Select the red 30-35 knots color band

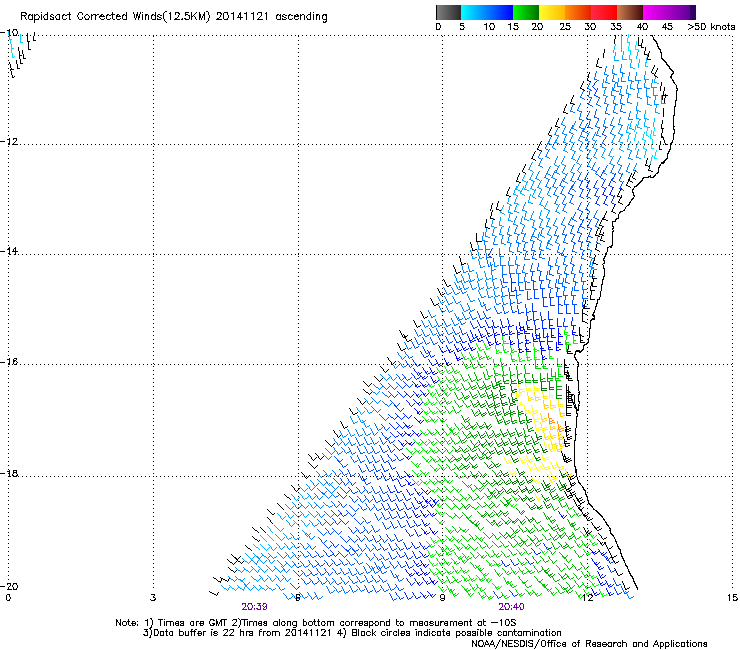(604, 12)
